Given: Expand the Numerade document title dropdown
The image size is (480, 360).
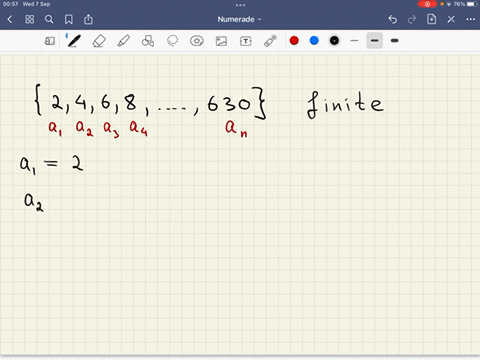Looking at the screenshot, I should click(x=239, y=19).
